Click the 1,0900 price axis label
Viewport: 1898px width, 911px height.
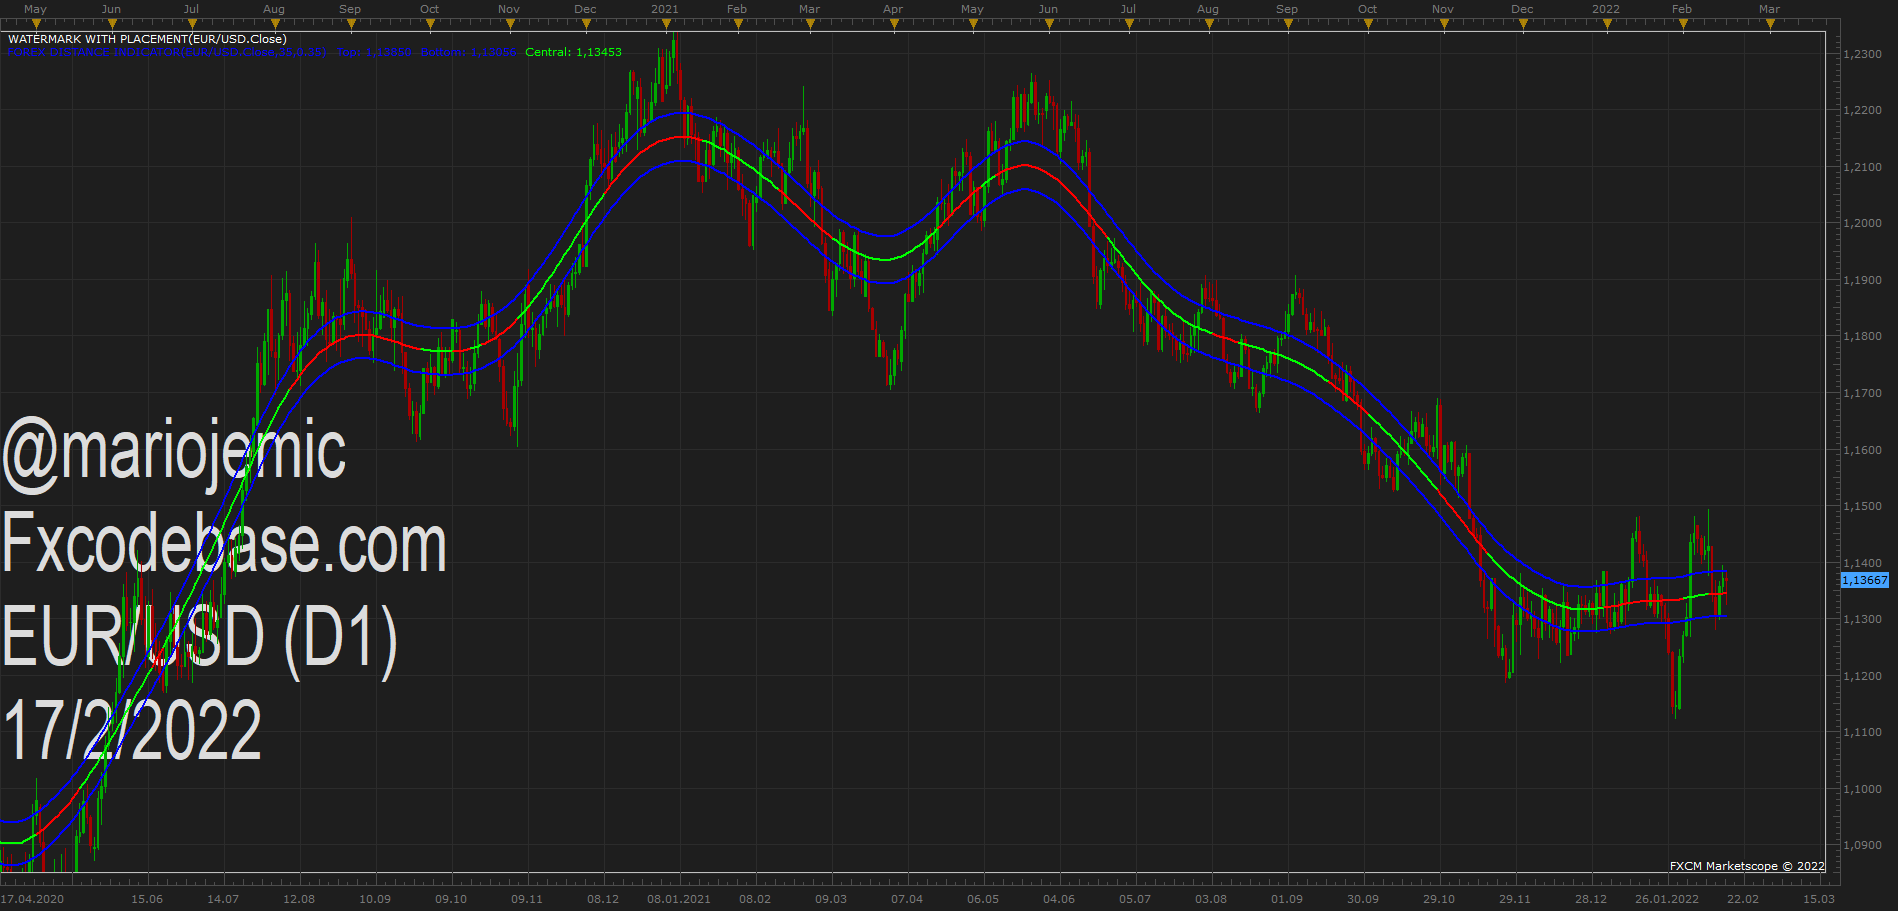1862,846
